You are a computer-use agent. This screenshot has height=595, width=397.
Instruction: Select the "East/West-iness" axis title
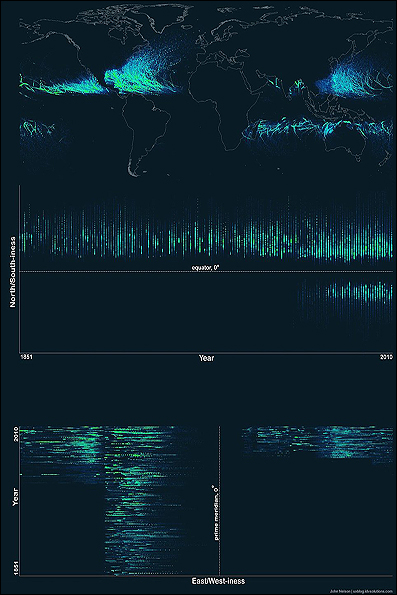(x=218, y=581)
